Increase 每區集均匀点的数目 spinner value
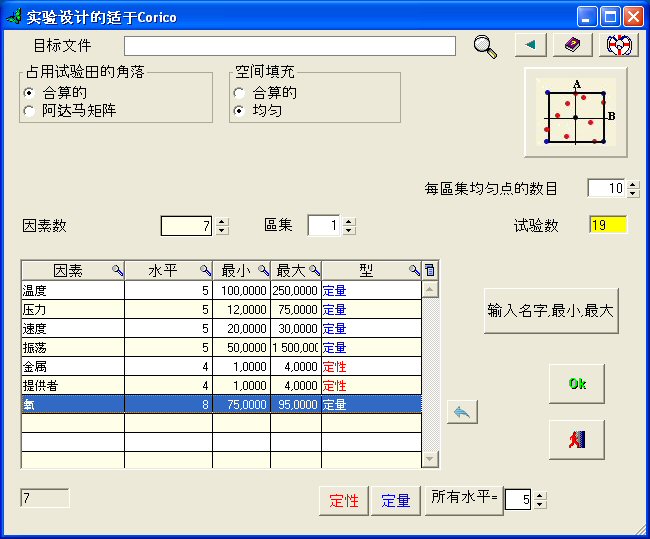This screenshot has height=539, width=650. tap(633, 184)
